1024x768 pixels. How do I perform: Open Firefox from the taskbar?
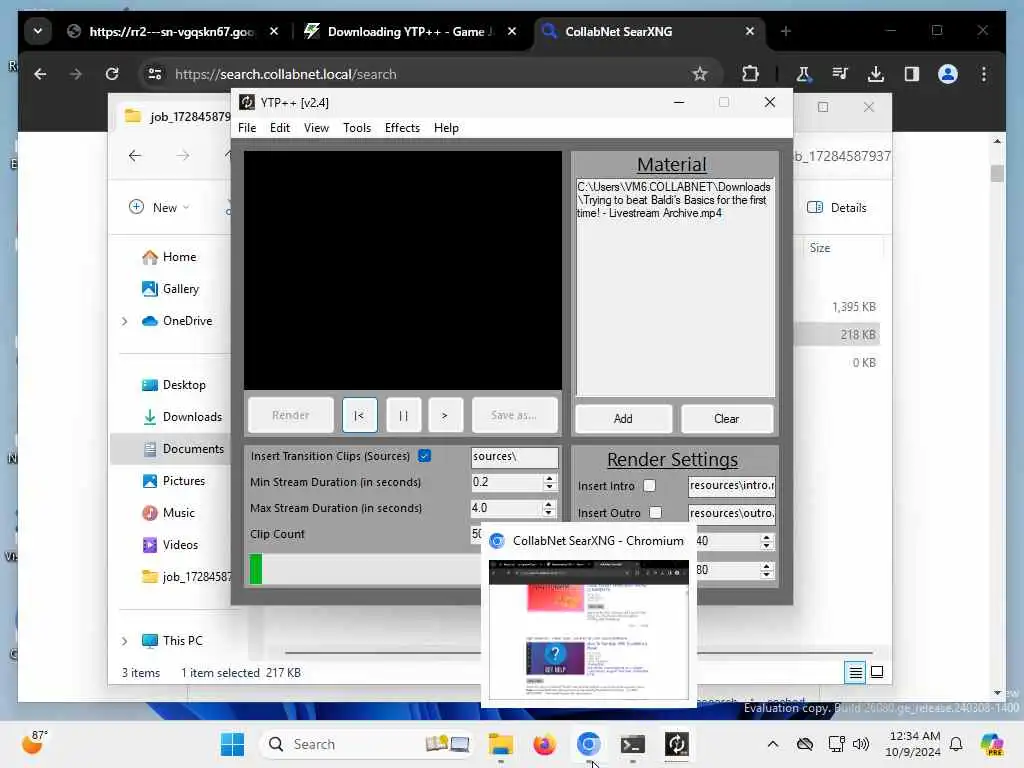point(544,744)
